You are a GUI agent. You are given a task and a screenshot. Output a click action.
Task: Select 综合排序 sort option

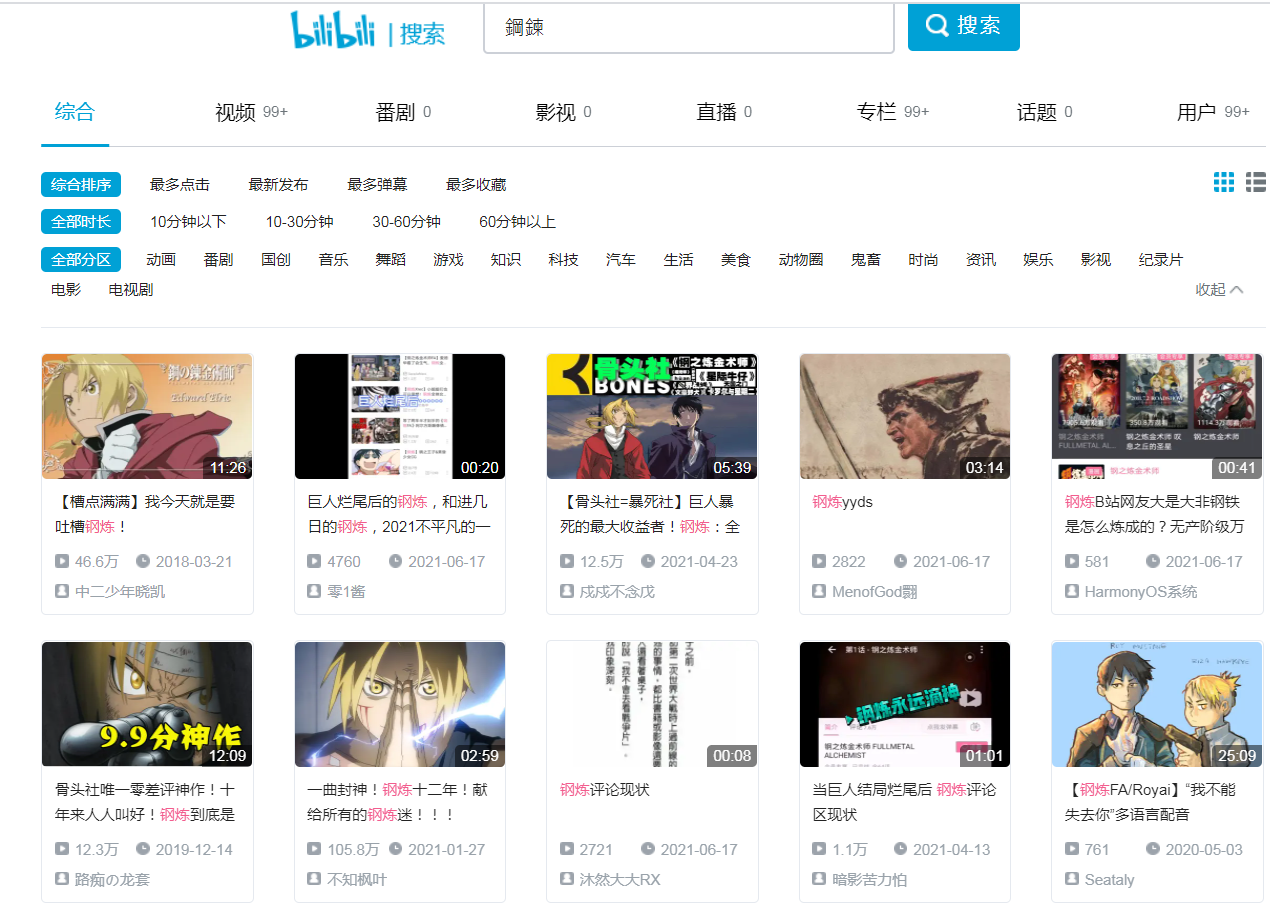coord(81,185)
